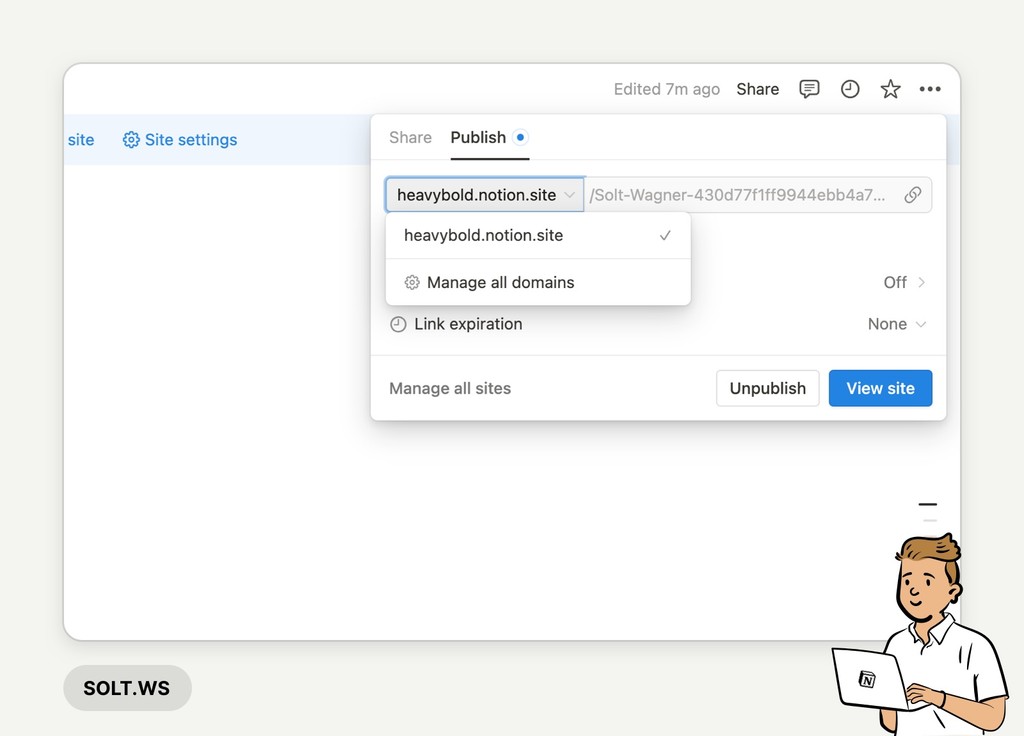Open Site settings via the gear icon
The image size is (1024, 736).
pyautogui.click(x=131, y=140)
